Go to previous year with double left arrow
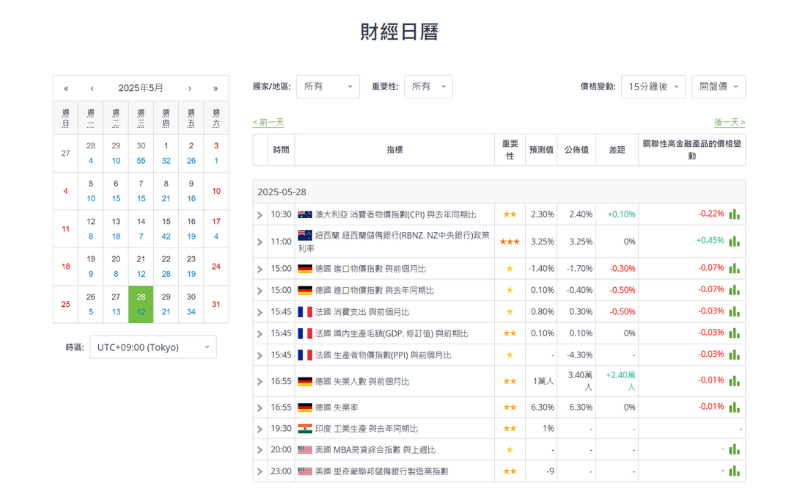 click(x=66, y=88)
